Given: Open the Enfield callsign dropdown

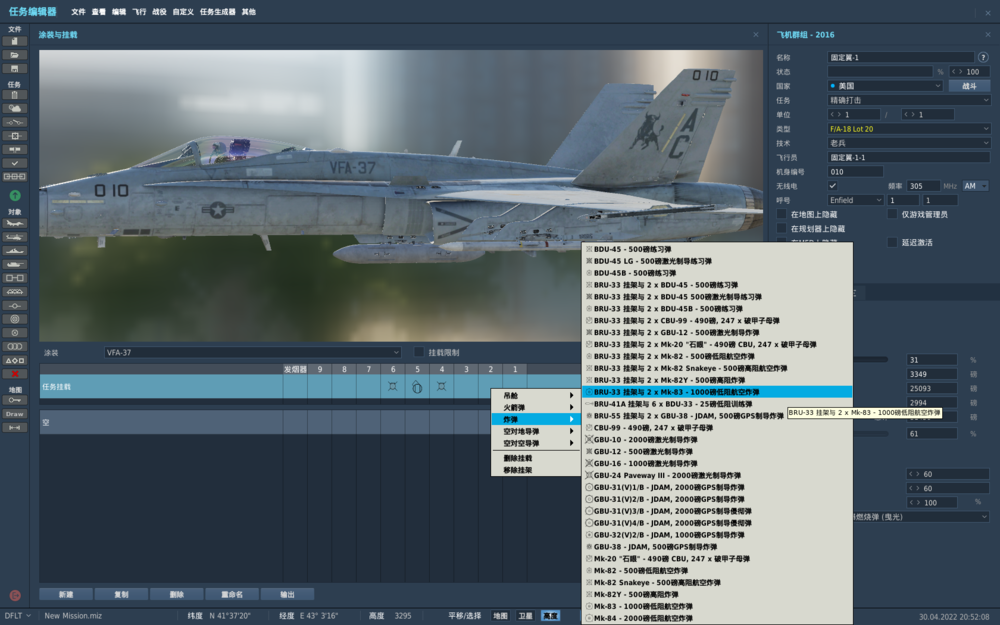Looking at the screenshot, I should point(855,200).
